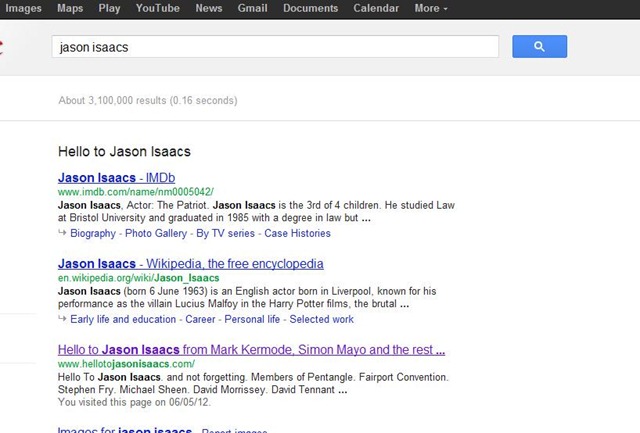Click in the search box containing jason isaacs
Viewport: 640px width, 433px height.
[x=275, y=47]
